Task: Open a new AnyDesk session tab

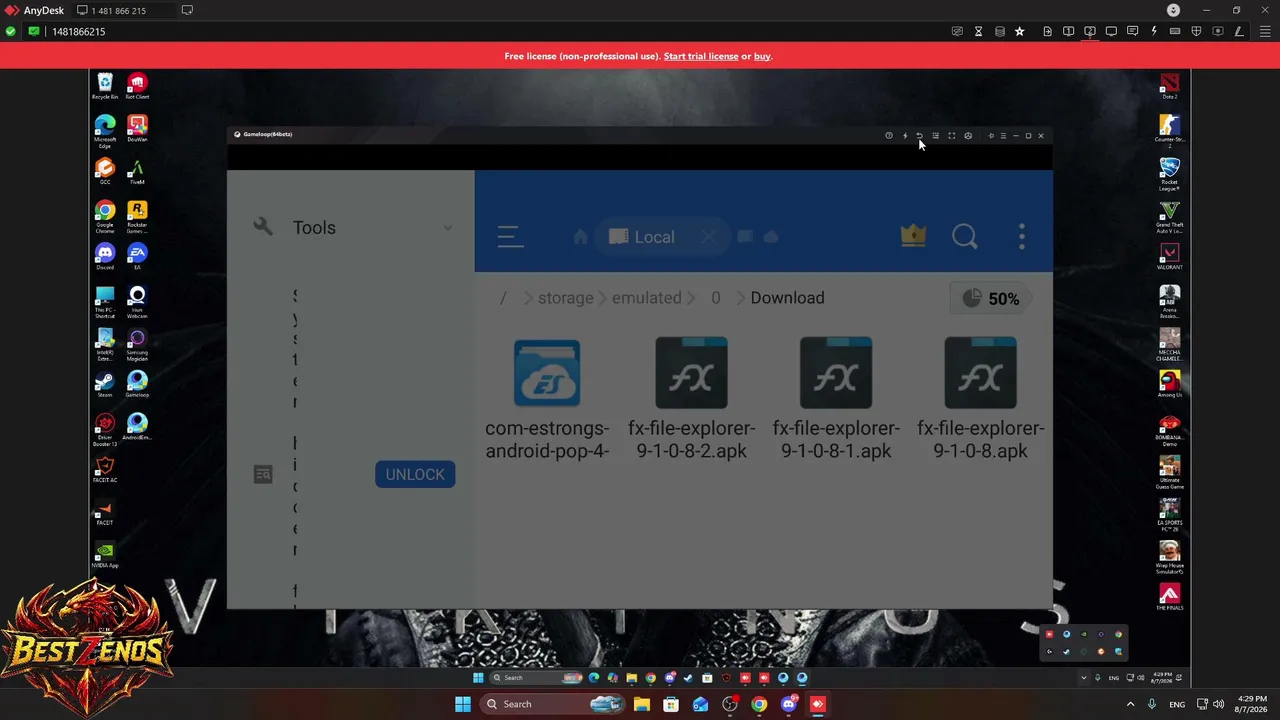Action: tap(187, 10)
